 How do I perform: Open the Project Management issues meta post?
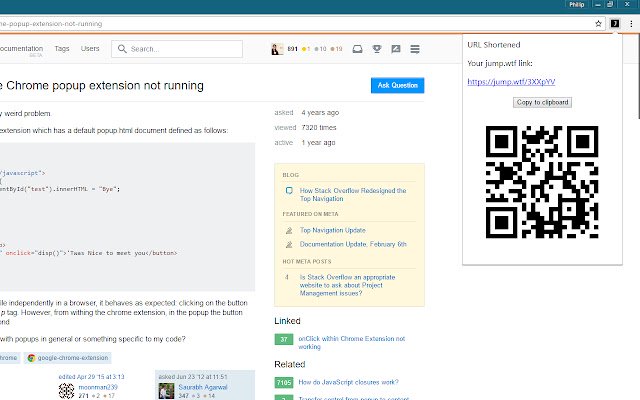(347, 285)
